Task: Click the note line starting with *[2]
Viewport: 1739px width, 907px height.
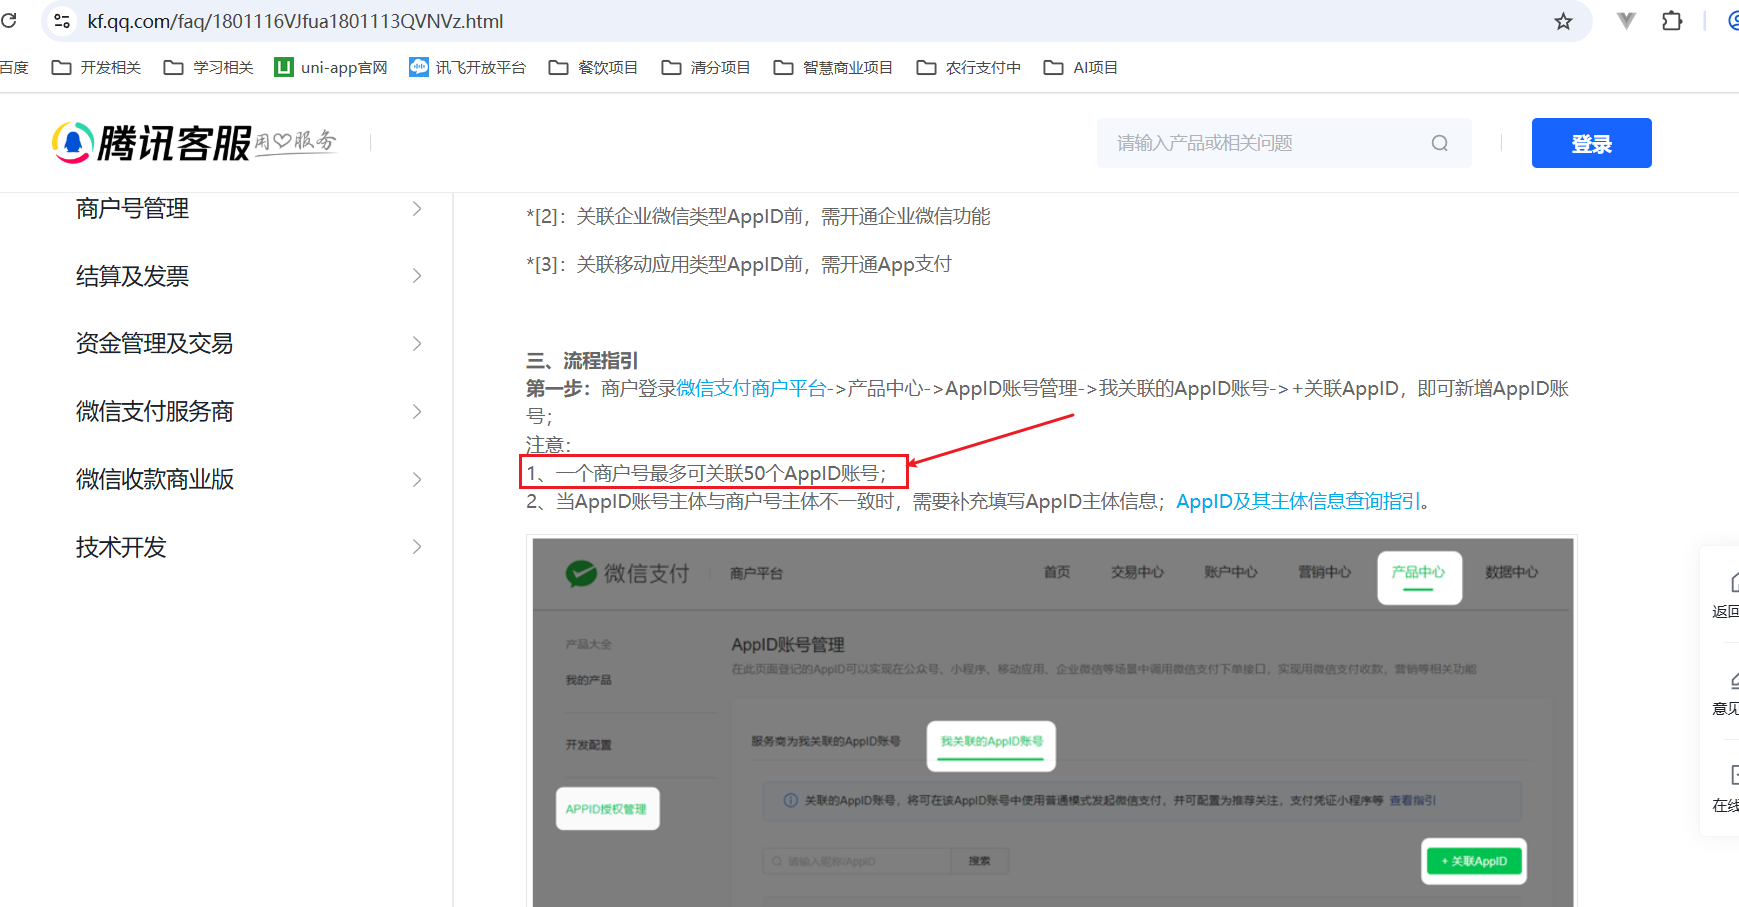Action: point(758,216)
